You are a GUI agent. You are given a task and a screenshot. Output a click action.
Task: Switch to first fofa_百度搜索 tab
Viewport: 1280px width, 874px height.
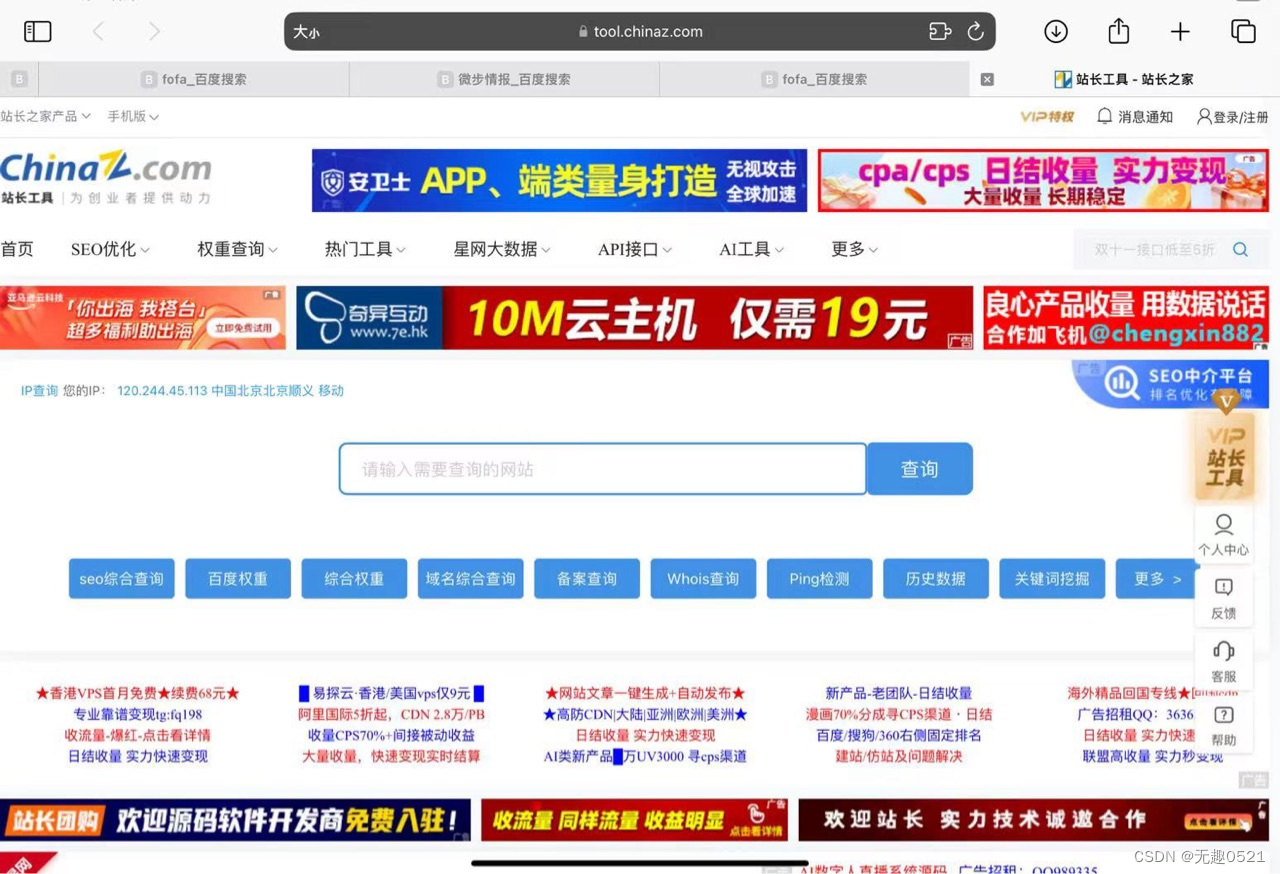(194, 80)
